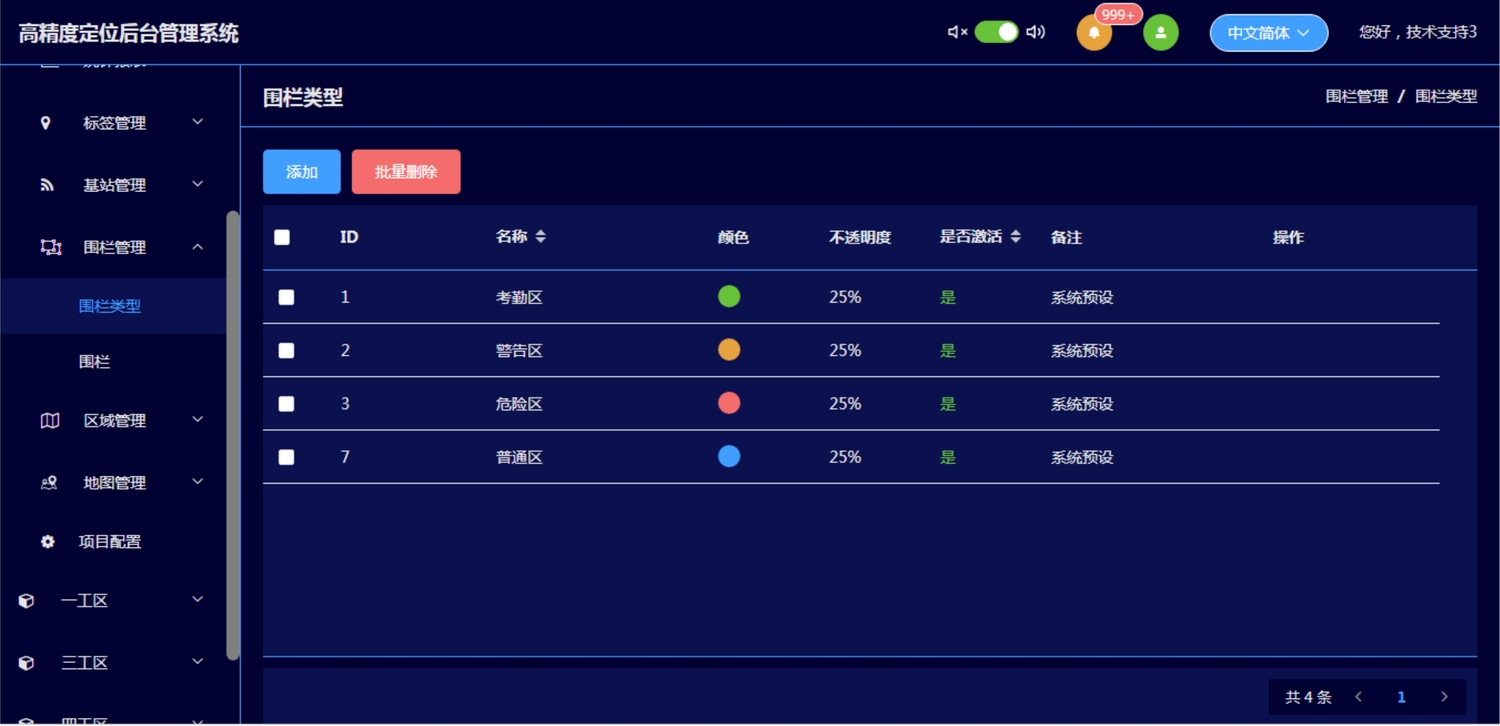Click the 围栏管理 breadcrumb link

tap(1357, 97)
